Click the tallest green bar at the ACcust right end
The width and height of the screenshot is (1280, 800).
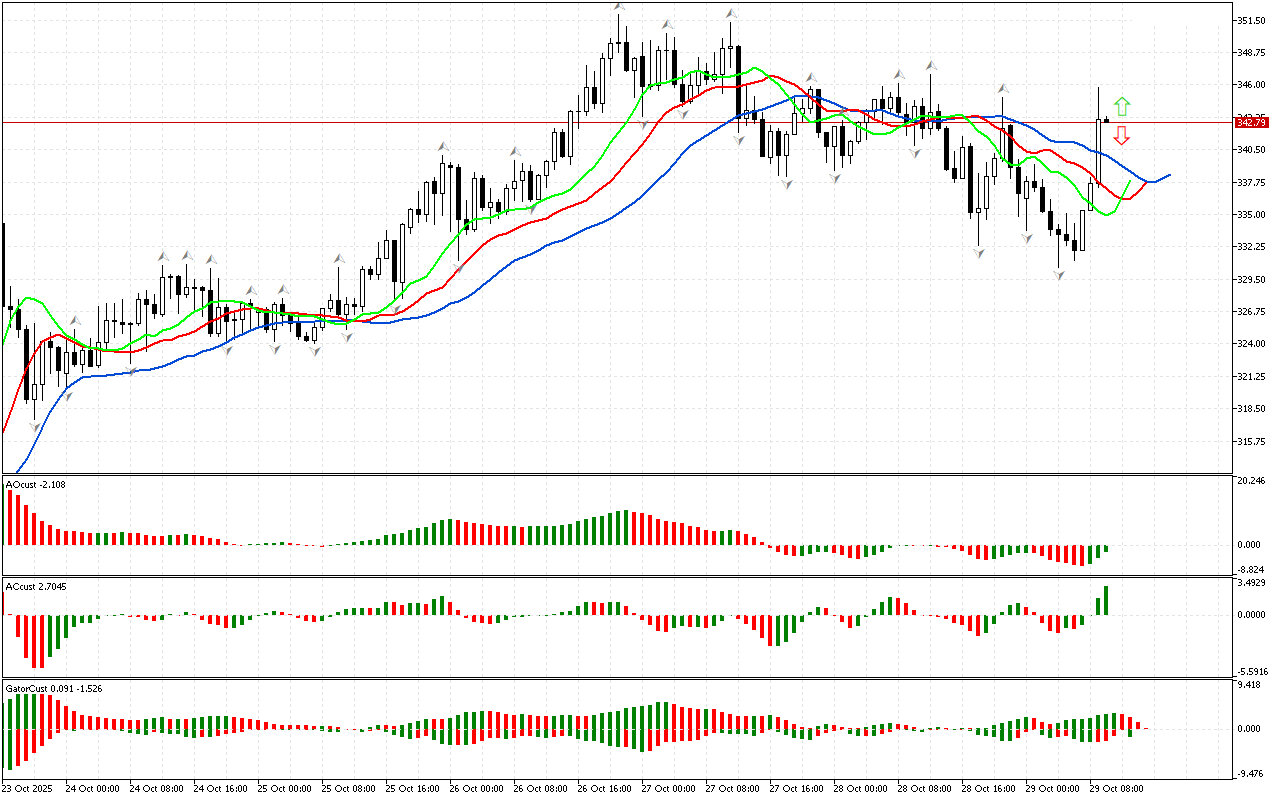click(1107, 600)
